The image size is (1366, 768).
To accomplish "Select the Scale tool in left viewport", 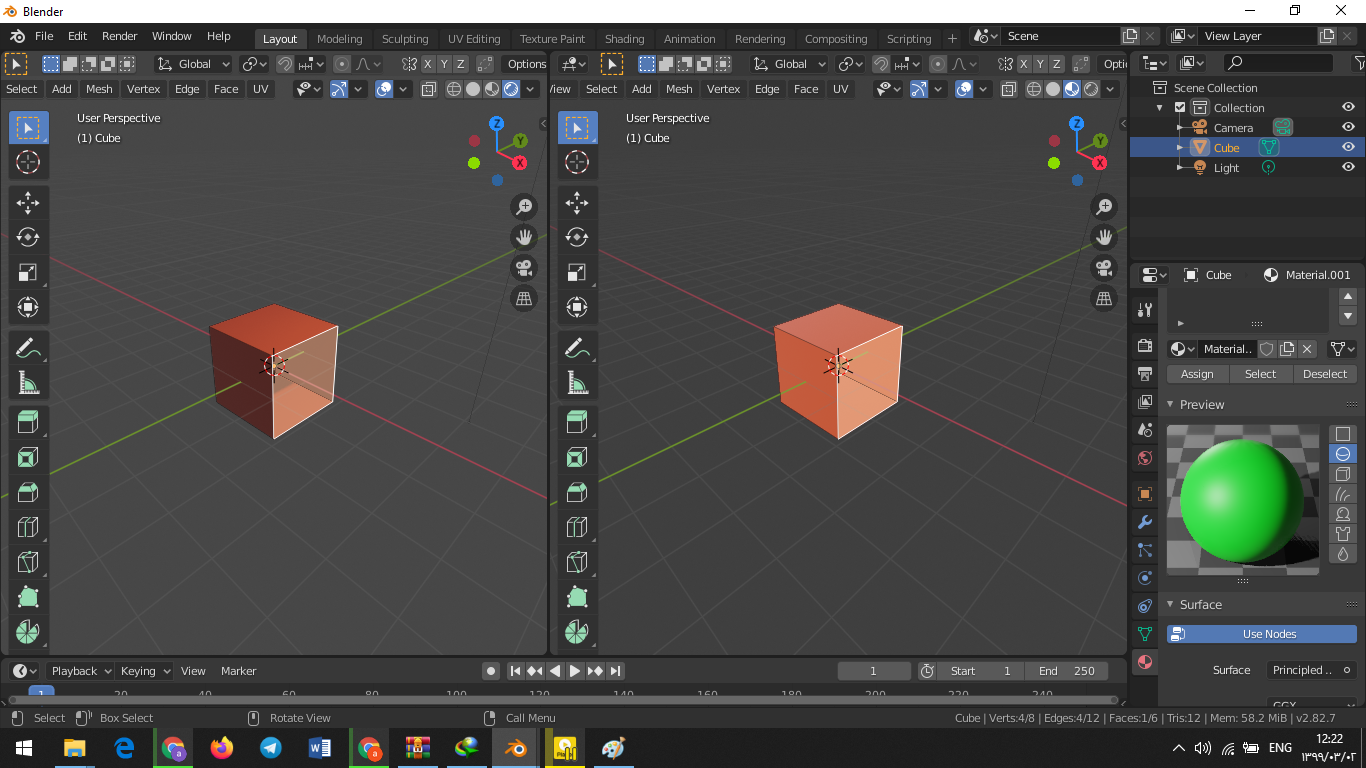I will [28, 272].
